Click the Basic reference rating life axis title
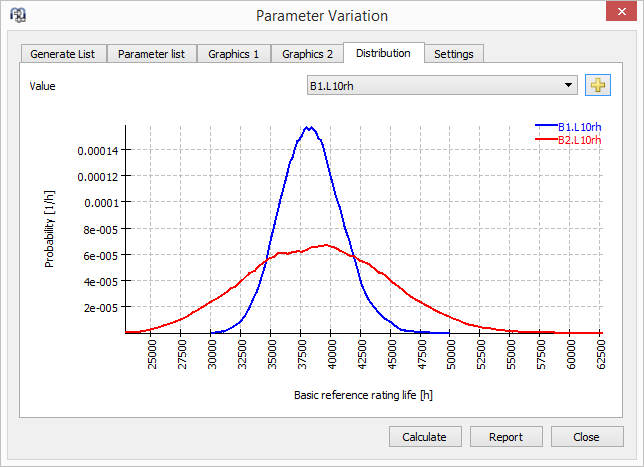This screenshot has height=467, width=644. tap(363, 395)
